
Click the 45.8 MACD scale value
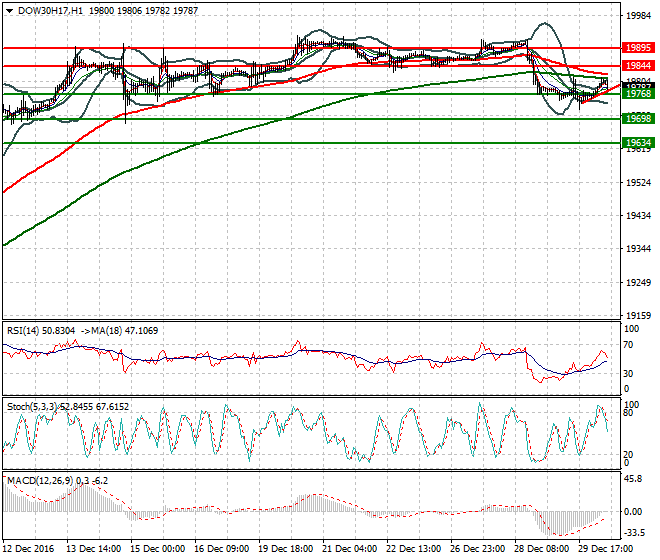633,479
